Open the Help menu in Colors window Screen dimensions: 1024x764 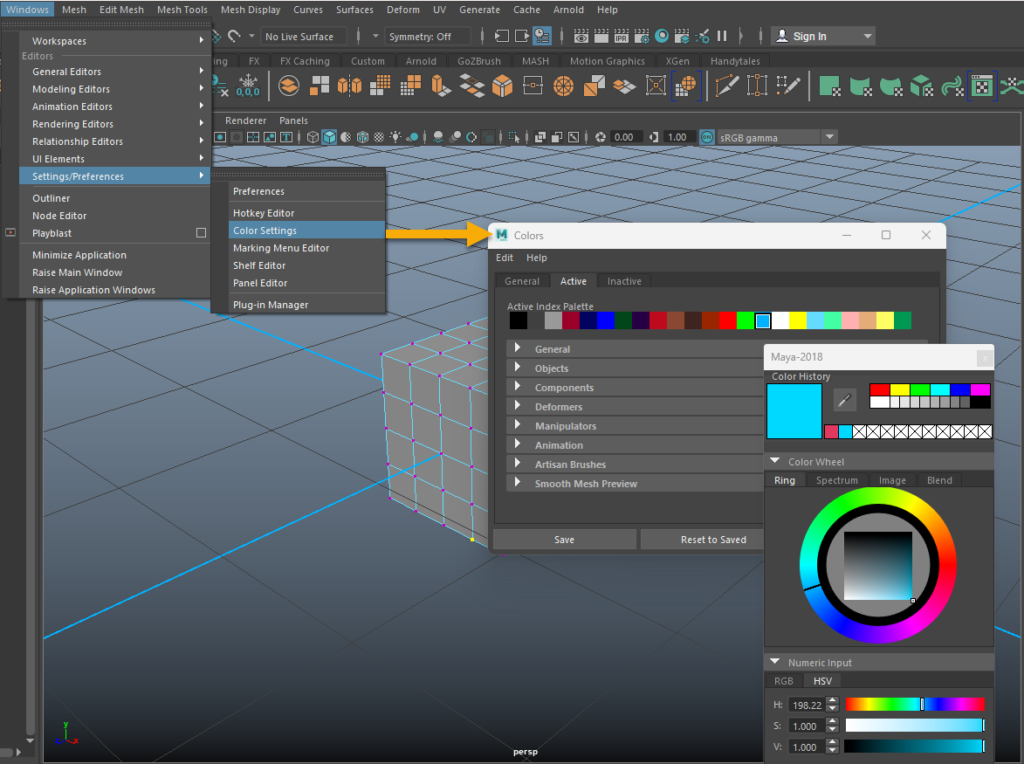[x=537, y=258]
